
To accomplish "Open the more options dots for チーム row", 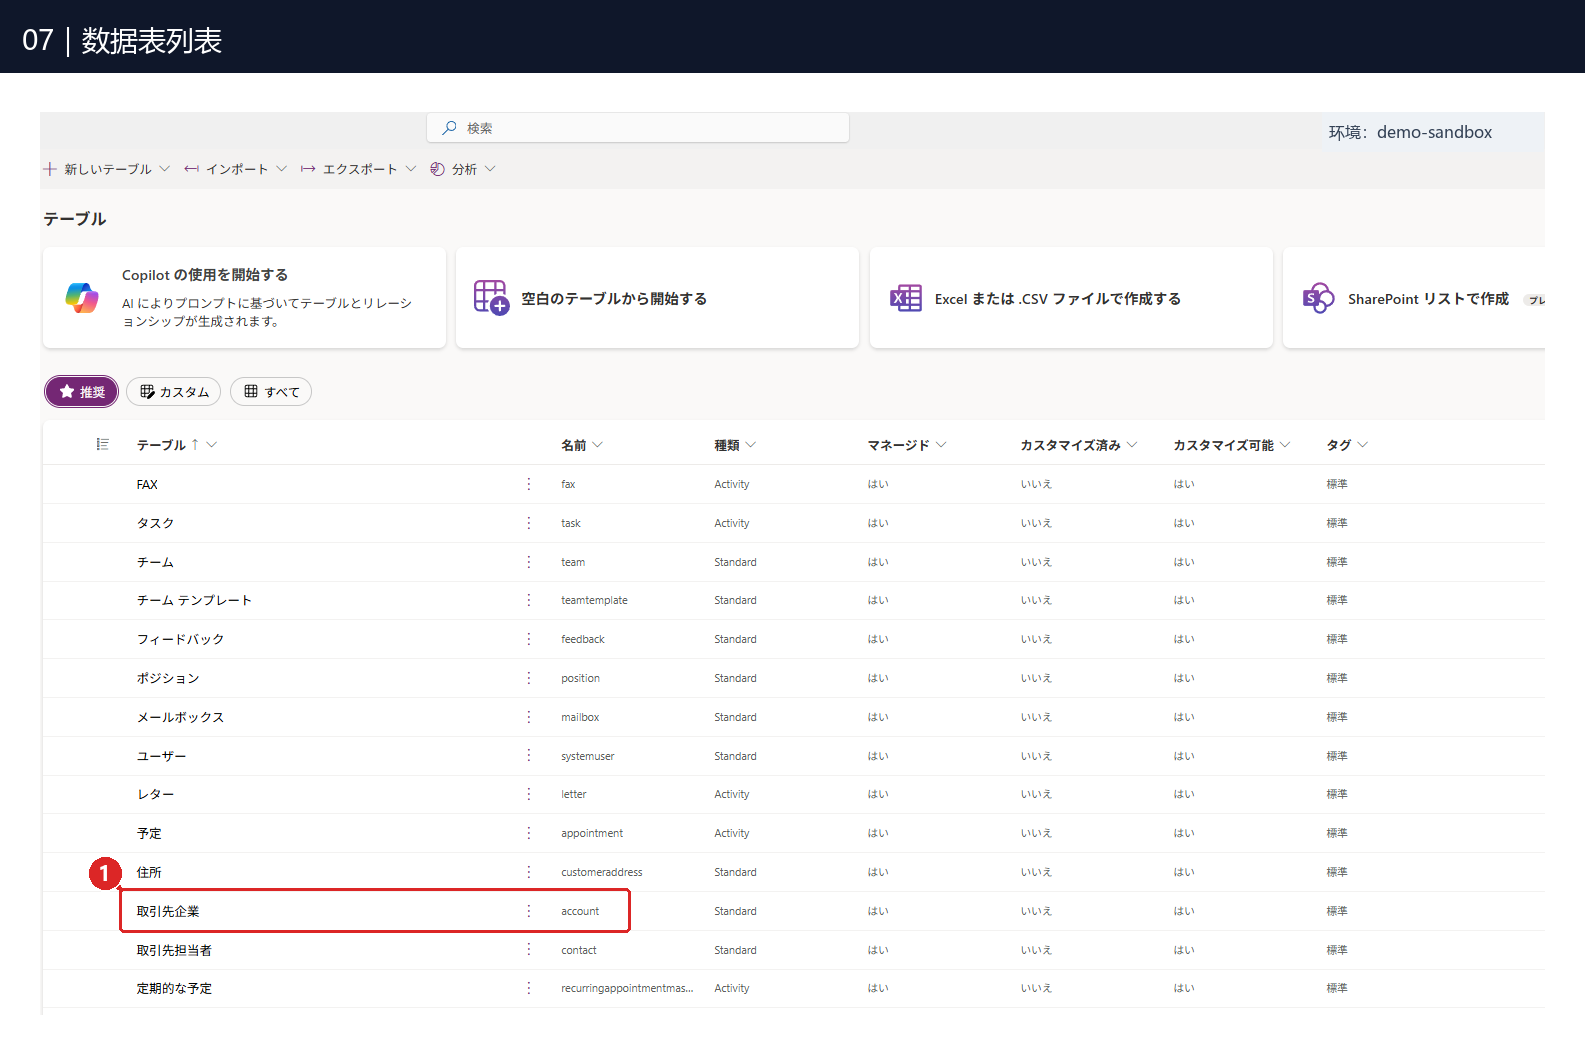I will (x=529, y=562).
